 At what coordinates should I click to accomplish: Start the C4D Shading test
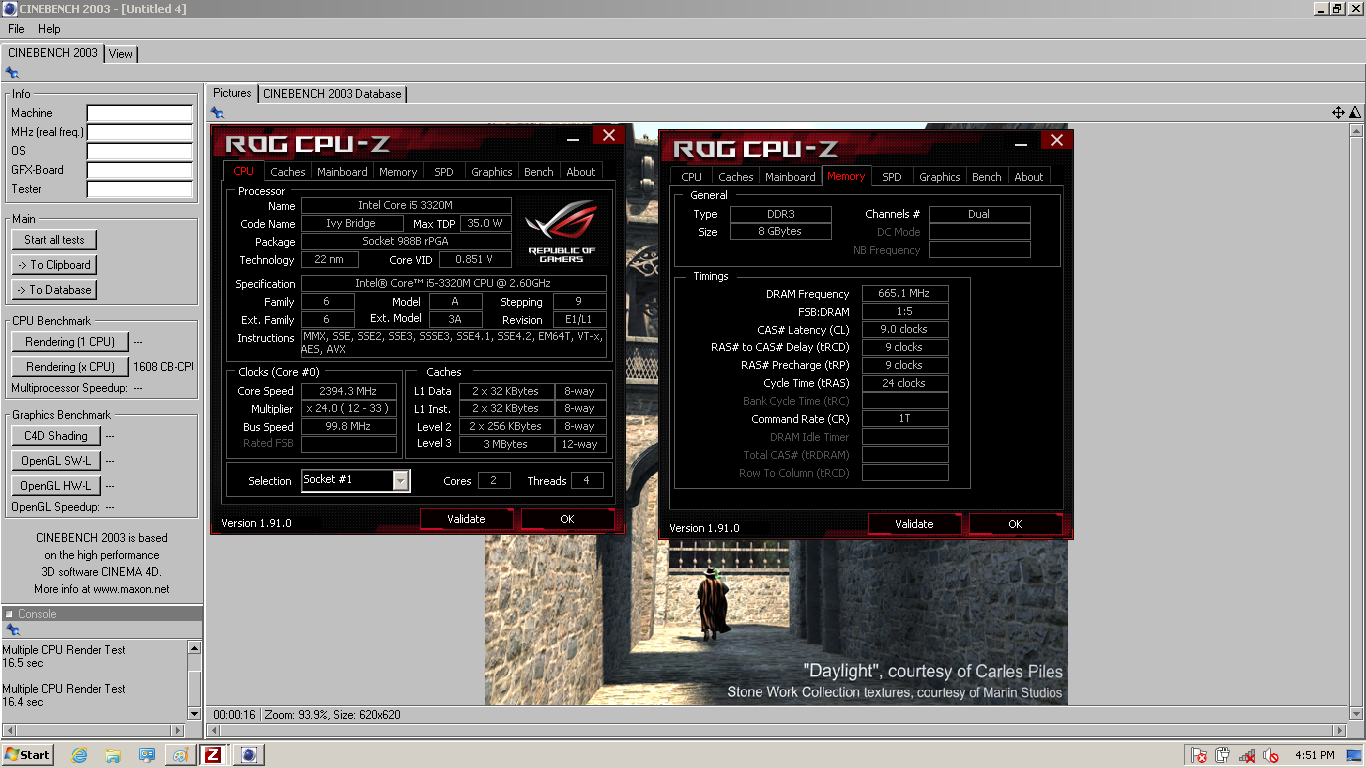pyautogui.click(x=56, y=436)
